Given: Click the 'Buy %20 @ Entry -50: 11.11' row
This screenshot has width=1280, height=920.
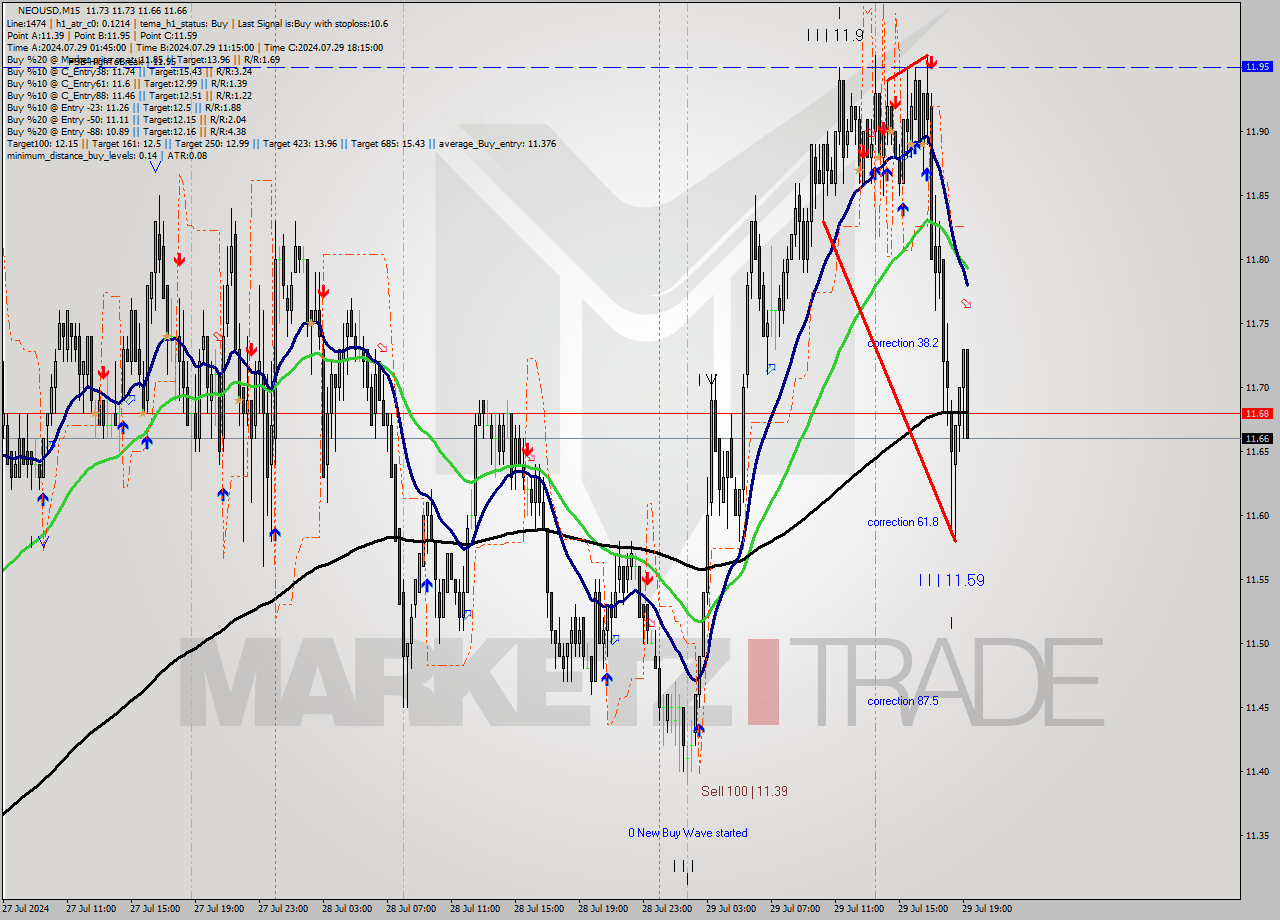Looking at the screenshot, I should pos(125,119).
